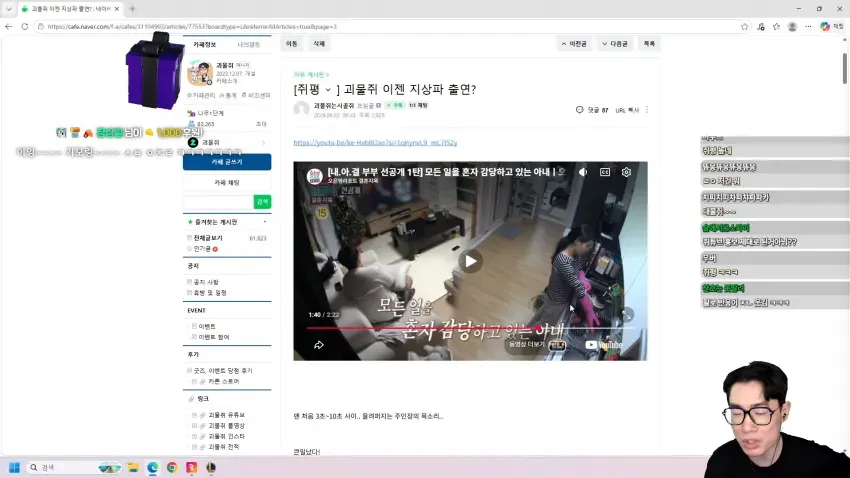850x478 pixels.
Task: Open the comments bubble icon
Action: tap(579, 109)
